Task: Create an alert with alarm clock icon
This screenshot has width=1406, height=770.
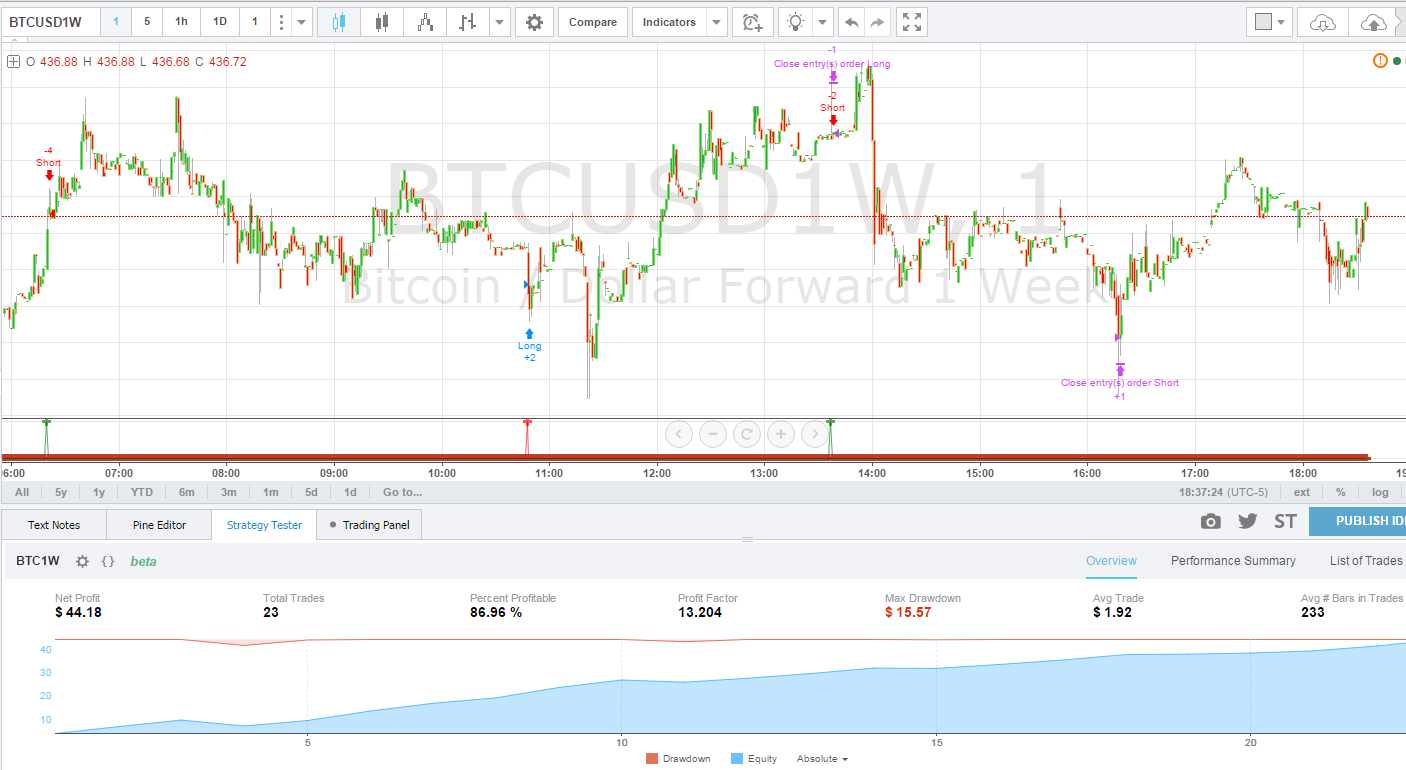Action: click(x=752, y=22)
